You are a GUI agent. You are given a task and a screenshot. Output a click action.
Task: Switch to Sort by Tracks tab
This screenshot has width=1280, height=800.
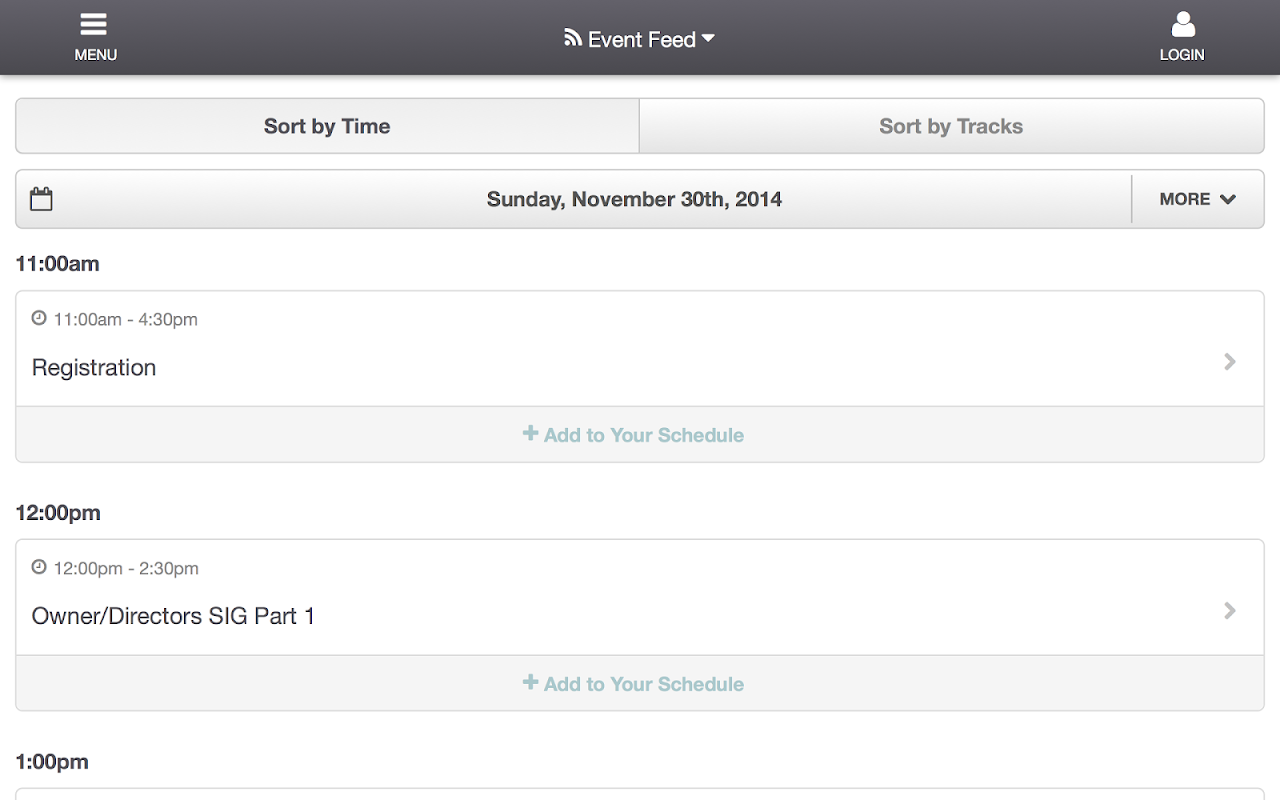tap(951, 126)
